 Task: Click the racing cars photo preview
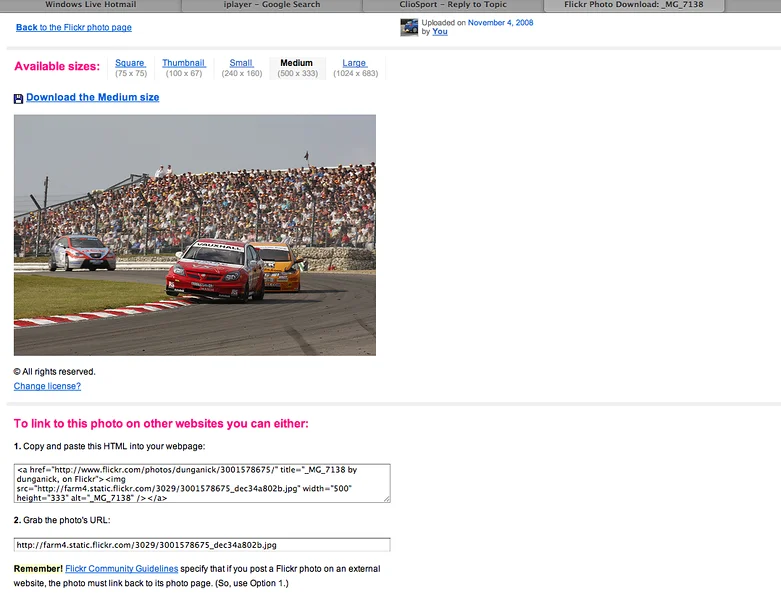tap(195, 235)
